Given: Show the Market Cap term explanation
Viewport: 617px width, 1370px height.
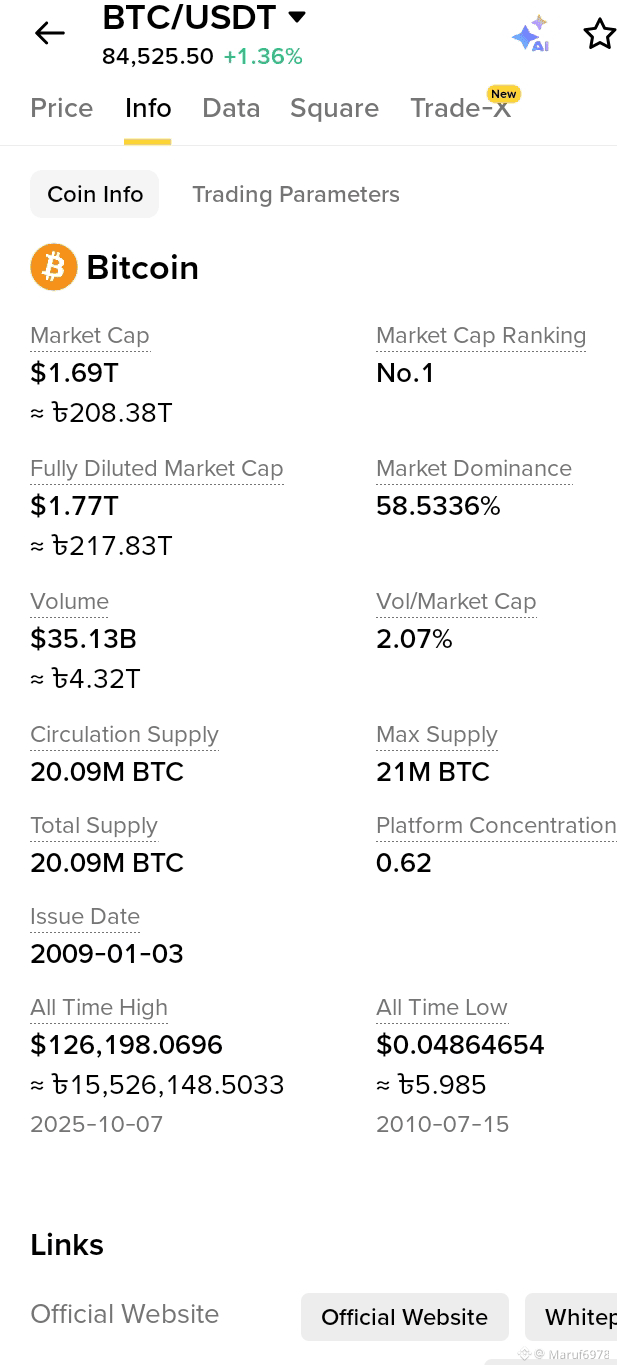Looking at the screenshot, I should (90, 336).
